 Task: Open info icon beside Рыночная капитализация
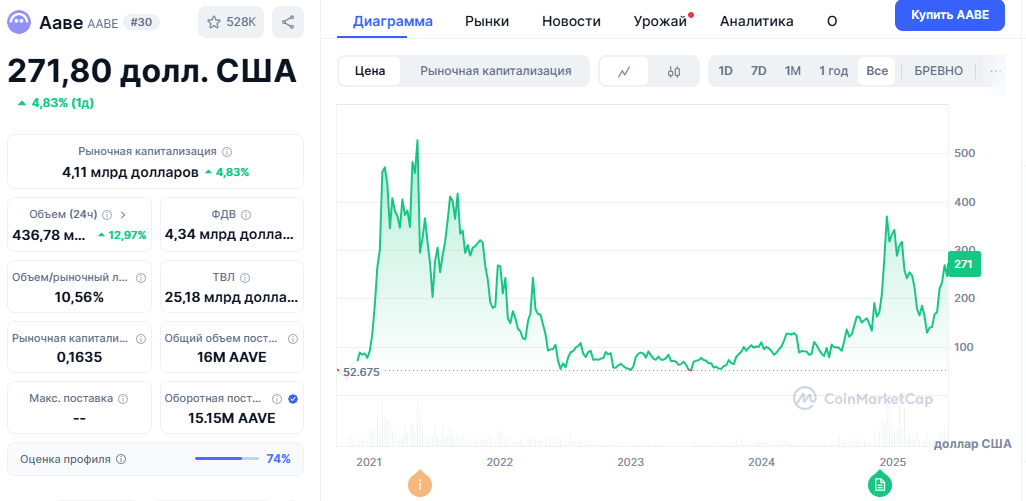coord(227,152)
